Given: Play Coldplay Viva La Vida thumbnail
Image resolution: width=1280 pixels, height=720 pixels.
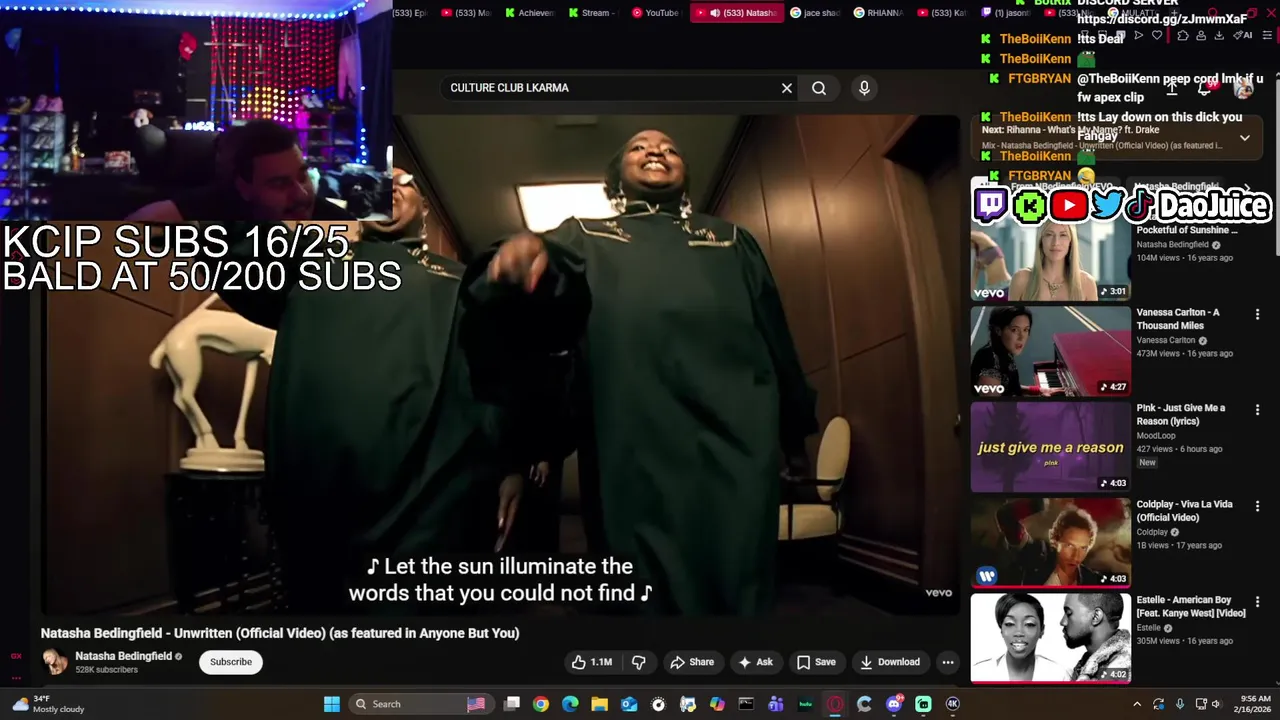Looking at the screenshot, I should click(1050, 543).
